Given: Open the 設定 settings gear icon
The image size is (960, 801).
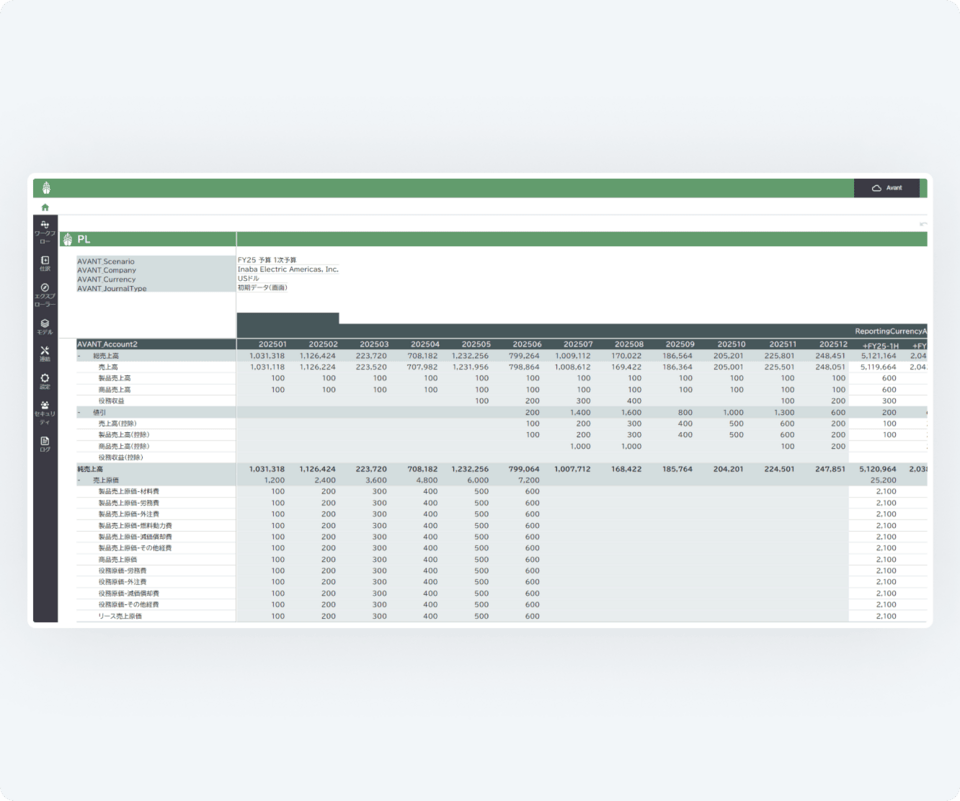Looking at the screenshot, I should [x=45, y=381].
